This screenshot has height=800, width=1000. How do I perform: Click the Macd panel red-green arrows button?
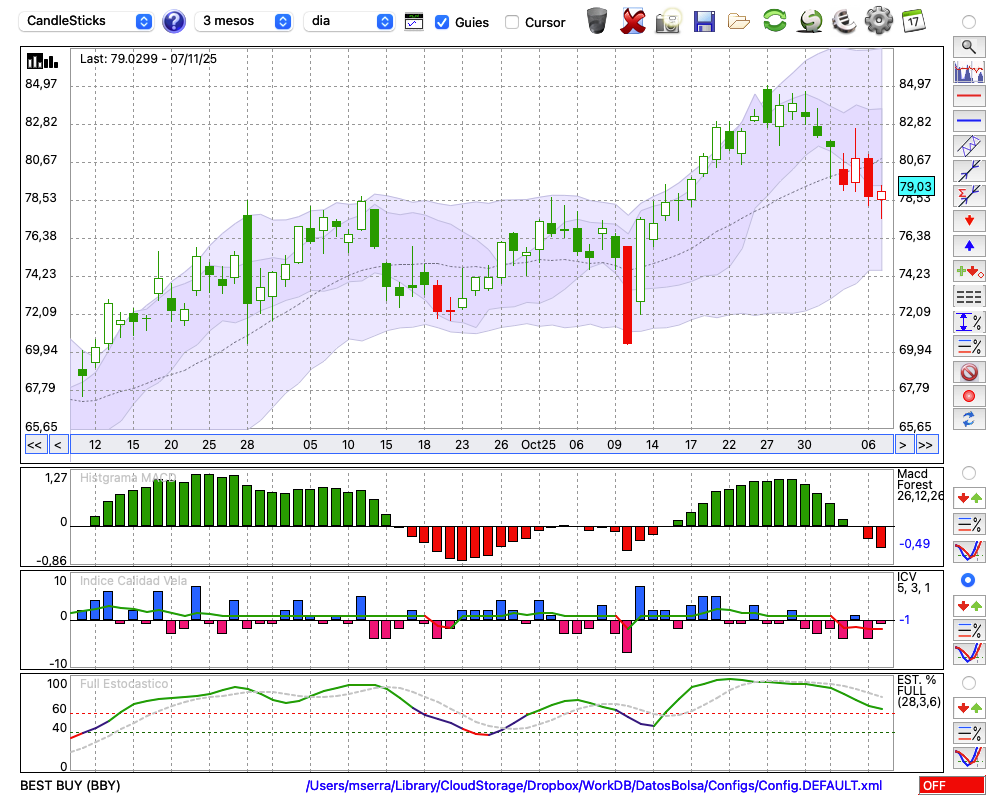[x=969, y=498]
